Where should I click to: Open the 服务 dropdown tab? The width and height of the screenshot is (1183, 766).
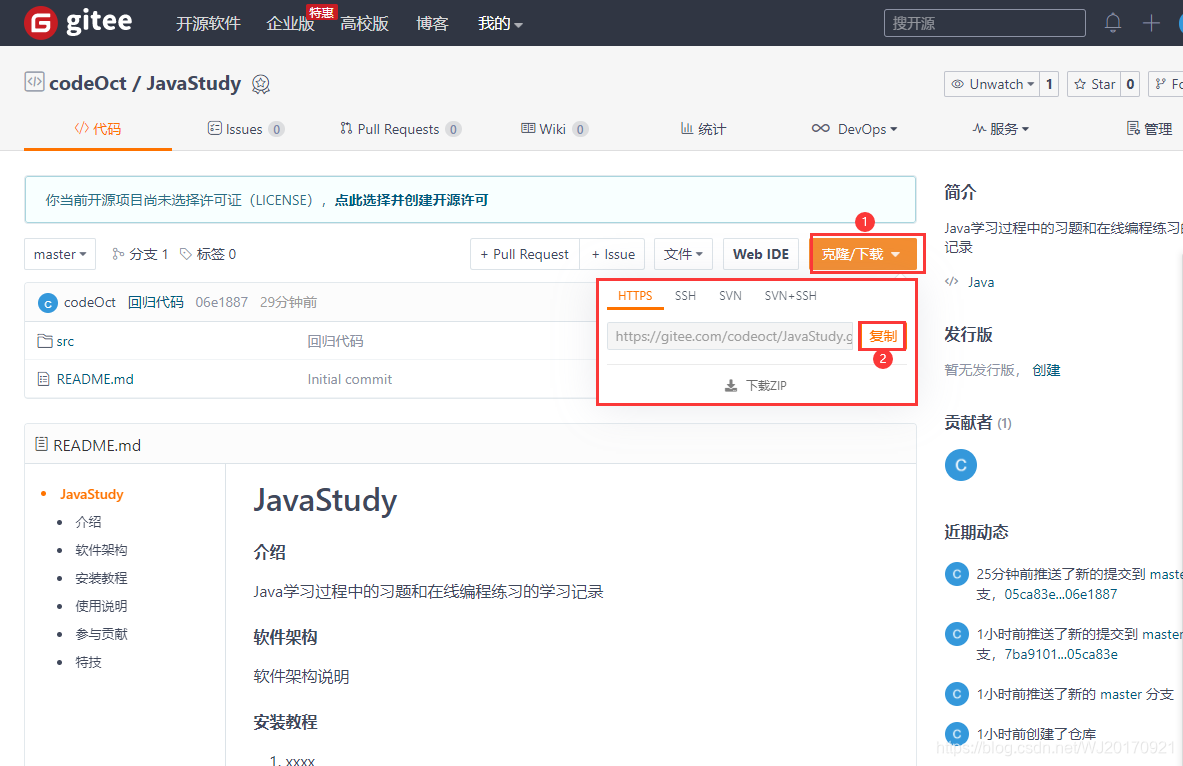[x=1000, y=129]
